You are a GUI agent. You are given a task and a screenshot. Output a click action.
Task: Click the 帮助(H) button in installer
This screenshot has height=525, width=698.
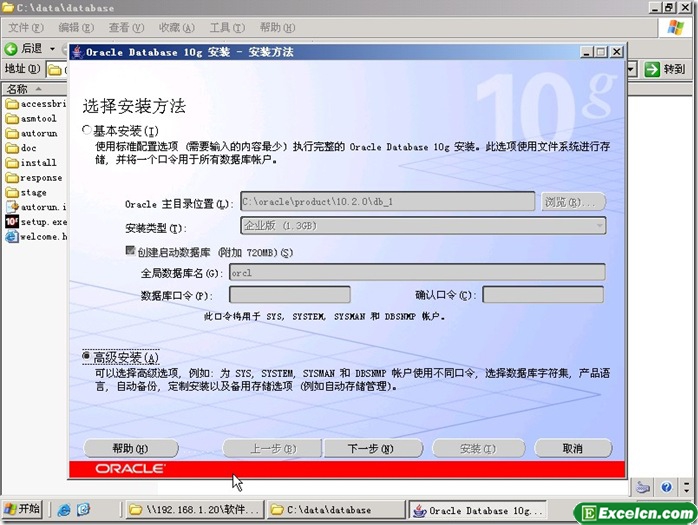pos(131,448)
